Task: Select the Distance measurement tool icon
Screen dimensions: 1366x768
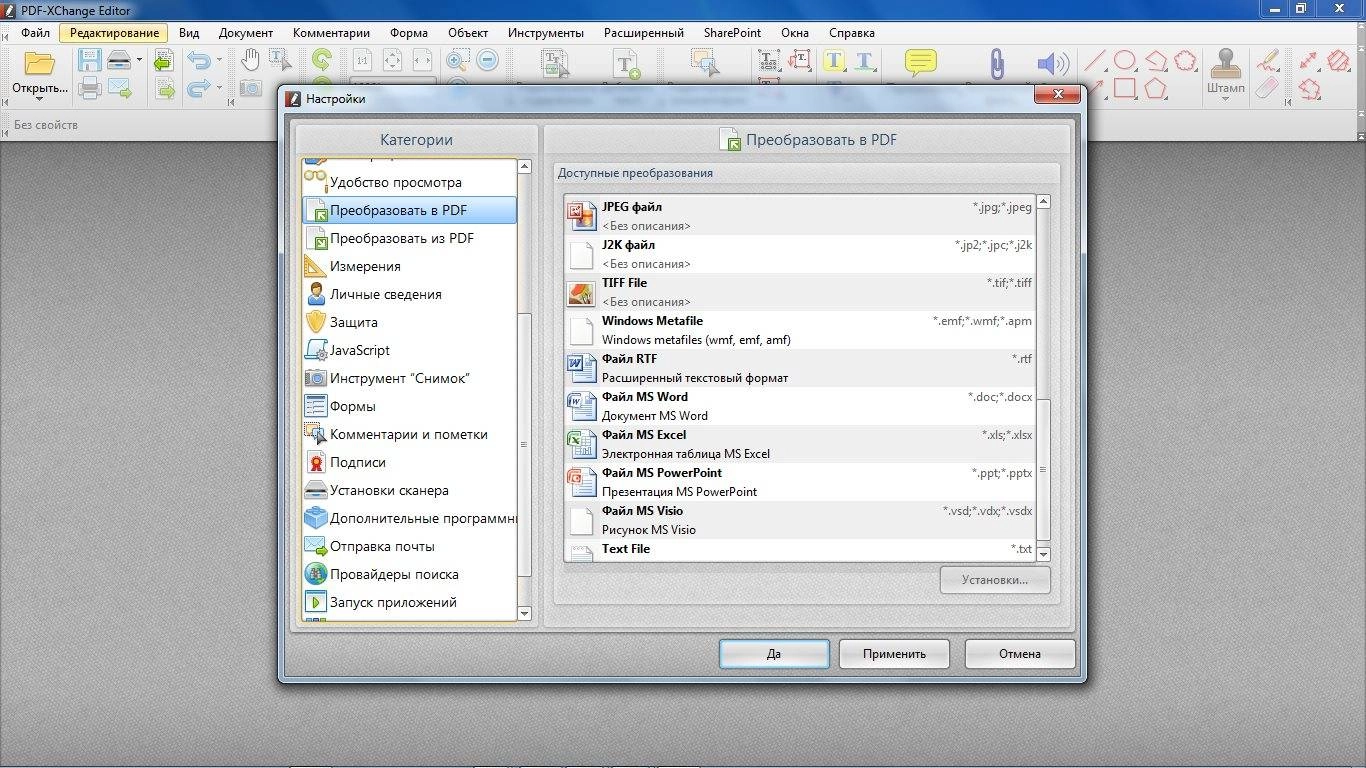Action: coord(1308,60)
